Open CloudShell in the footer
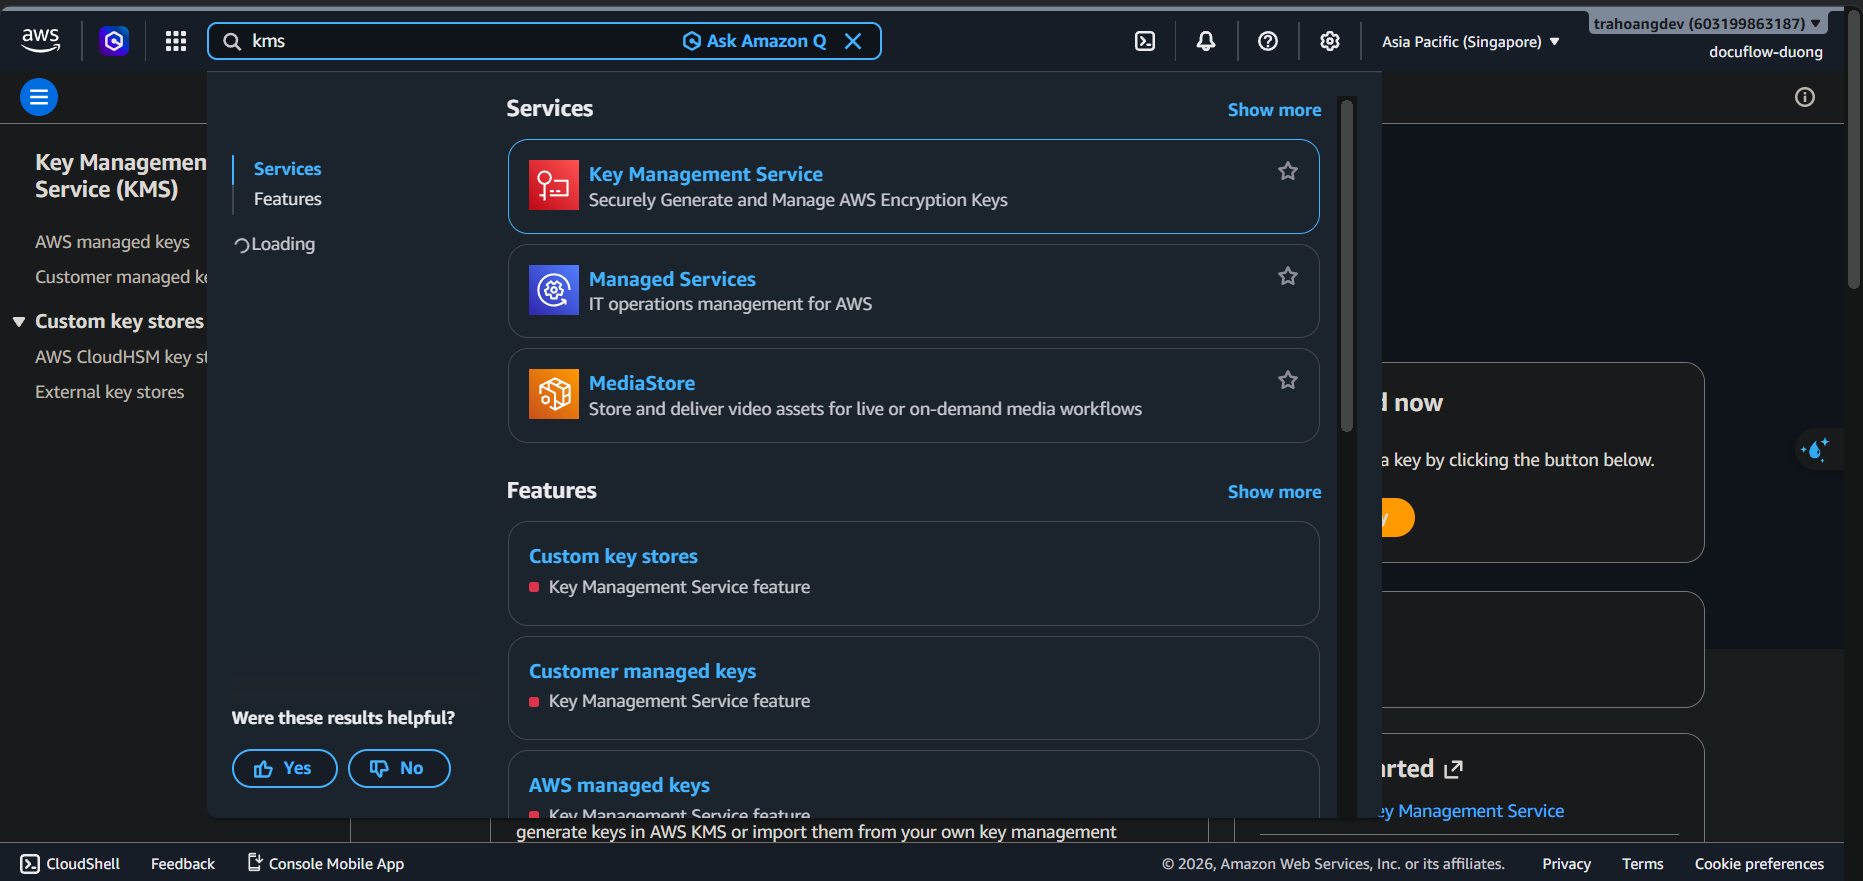 click(71, 864)
